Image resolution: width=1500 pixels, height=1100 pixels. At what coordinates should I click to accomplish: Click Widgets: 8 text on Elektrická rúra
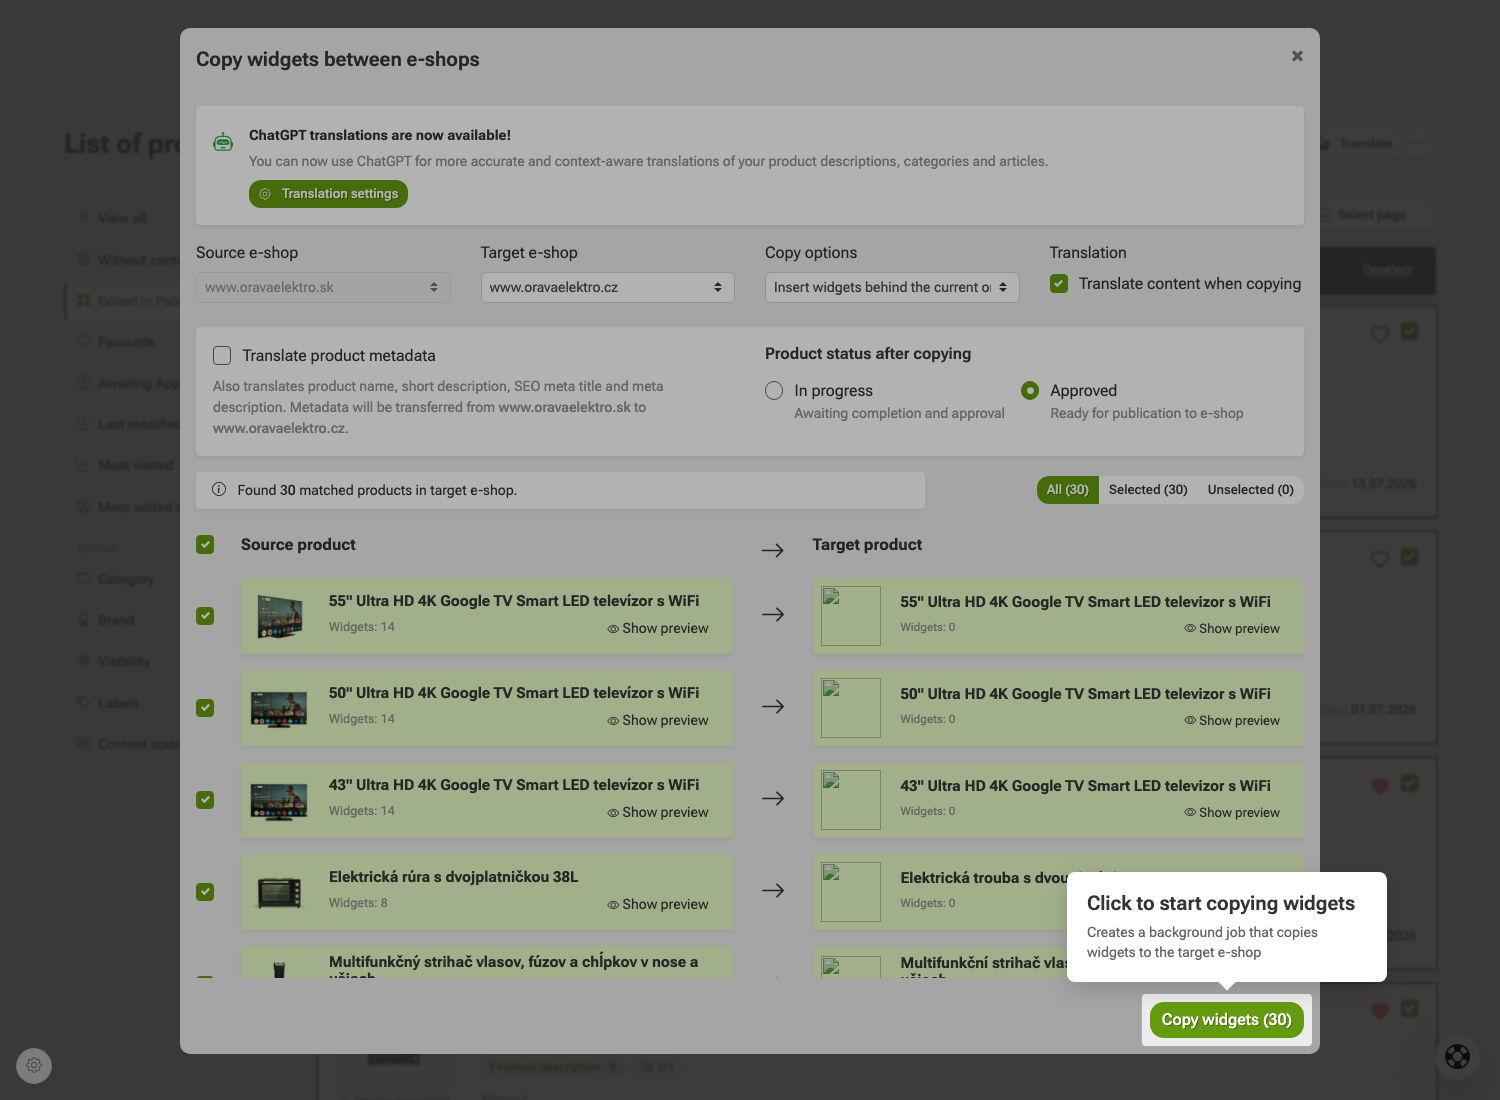[358, 903]
